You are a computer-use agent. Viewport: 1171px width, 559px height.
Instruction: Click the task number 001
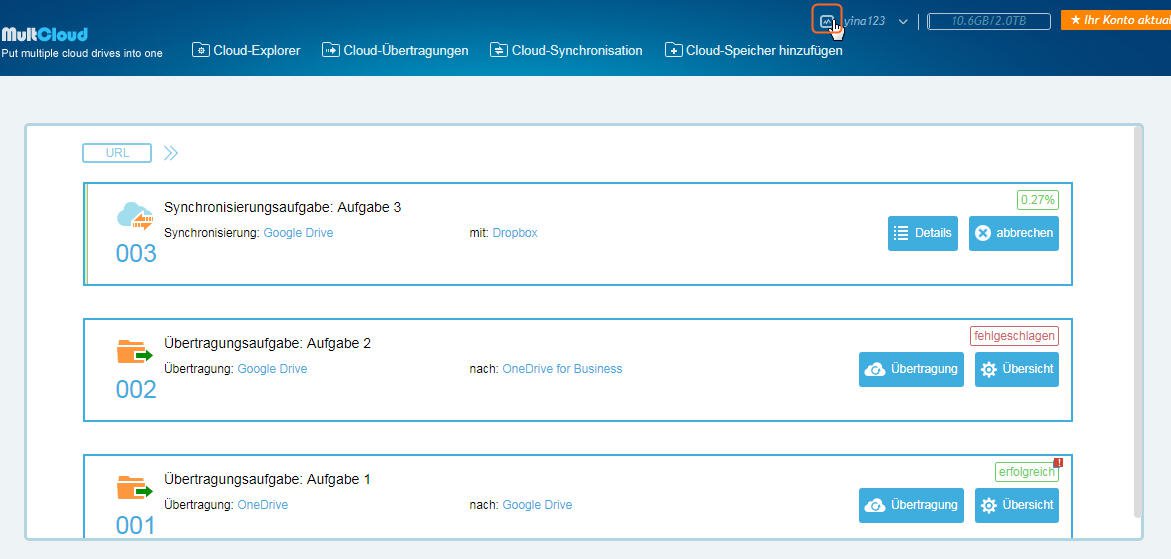(136, 525)
